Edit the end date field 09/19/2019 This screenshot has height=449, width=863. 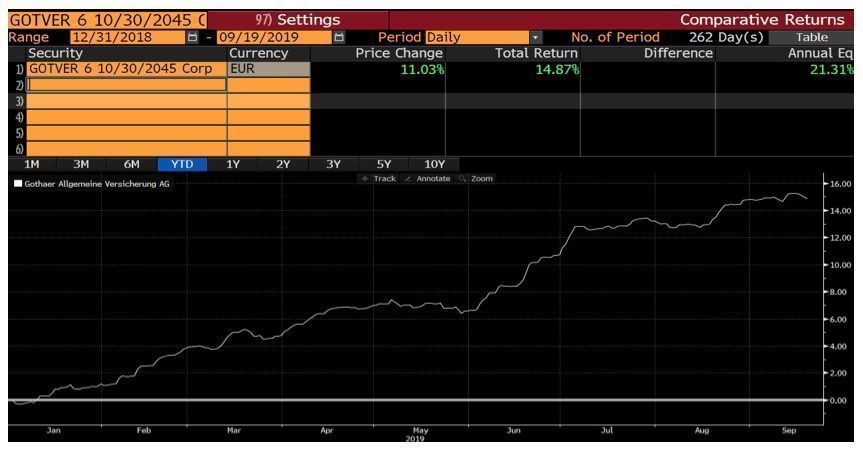pyautogui.click(x=275, y=37)
